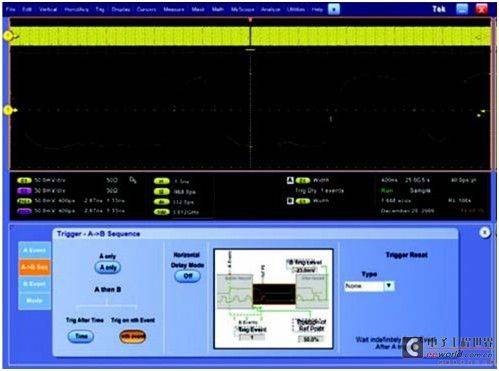Enable Trig After Time button
This screenshot has height=371, width=499.
[81, 336]
